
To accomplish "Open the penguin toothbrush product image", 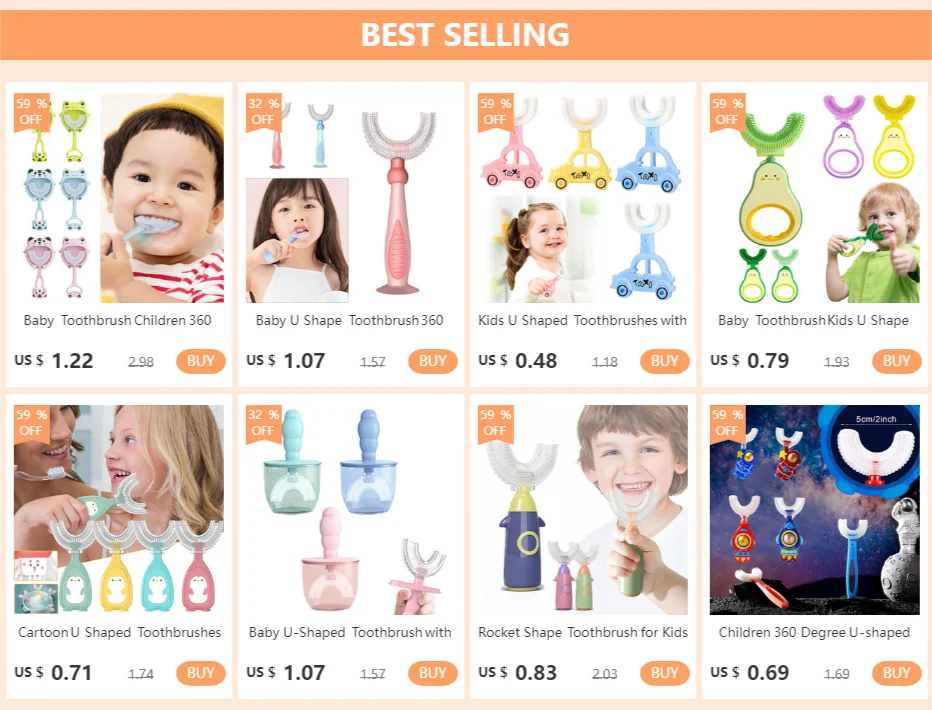I will 119,510.
